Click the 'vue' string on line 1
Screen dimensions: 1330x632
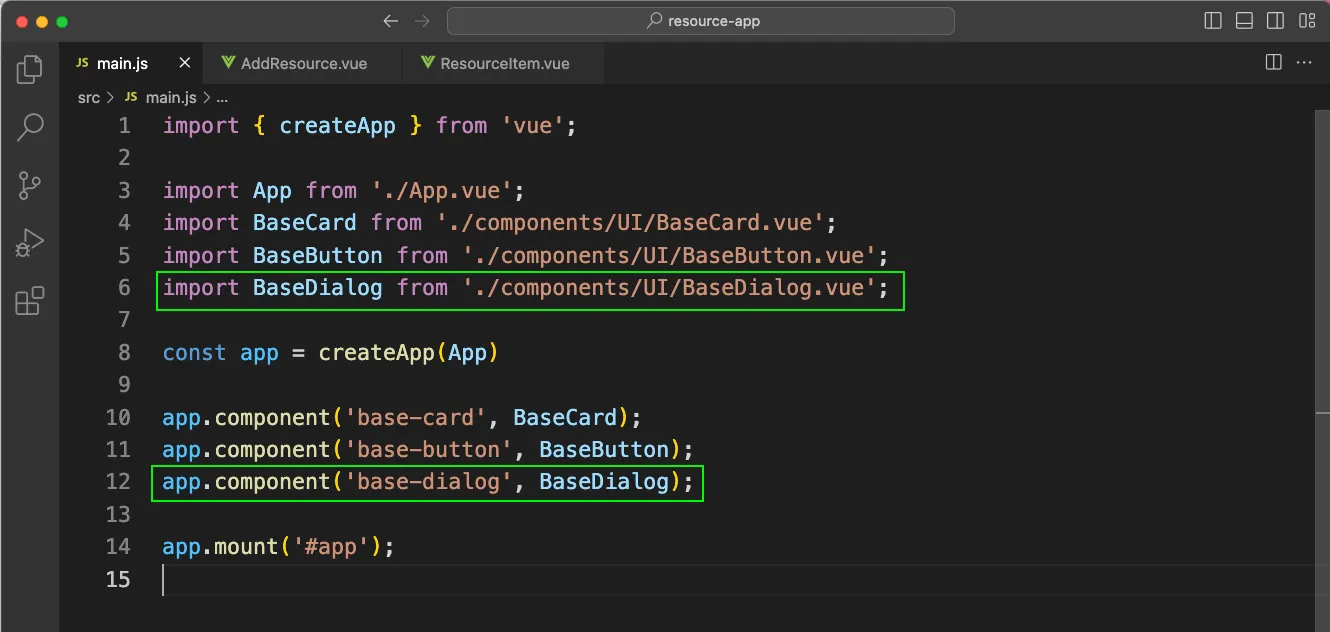click(x=533, y=126)
